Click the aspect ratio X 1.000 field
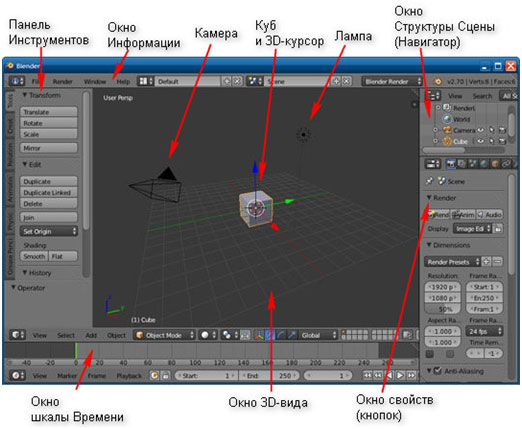This screenshot has width=522, height=429. click(x=443, y=331)
